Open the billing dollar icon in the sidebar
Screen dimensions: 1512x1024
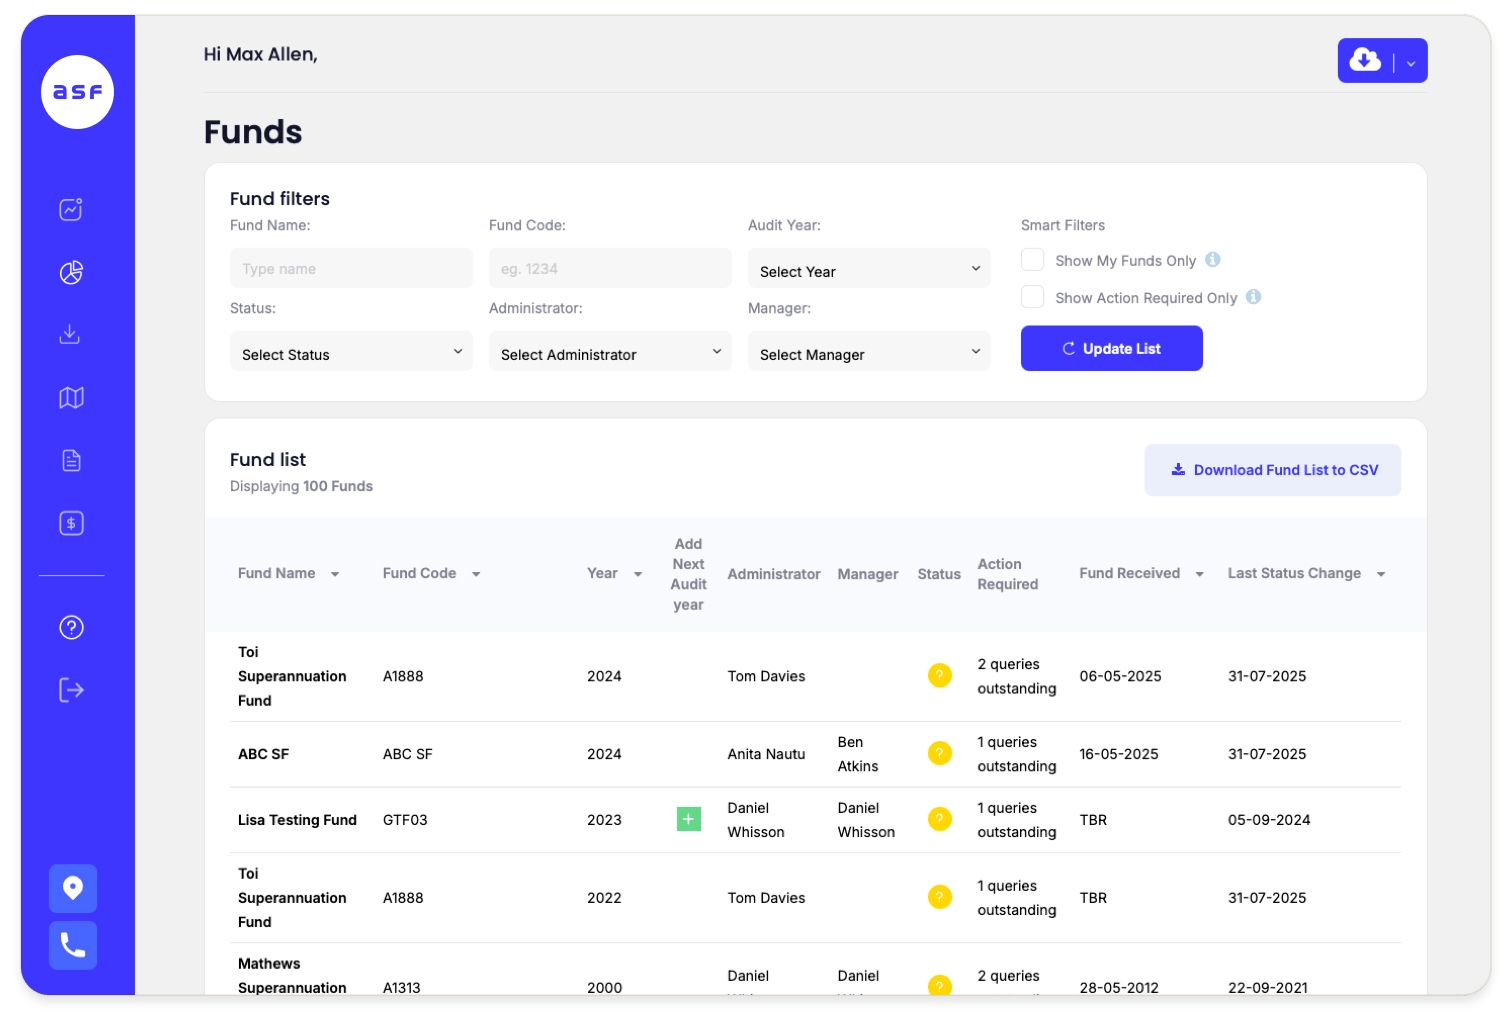coord(70,523)
